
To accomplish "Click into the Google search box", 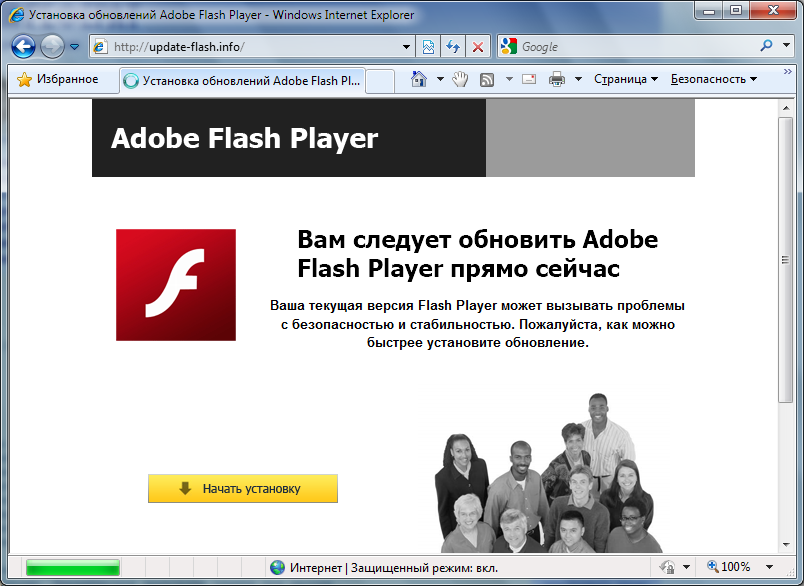I will (636, 47).
